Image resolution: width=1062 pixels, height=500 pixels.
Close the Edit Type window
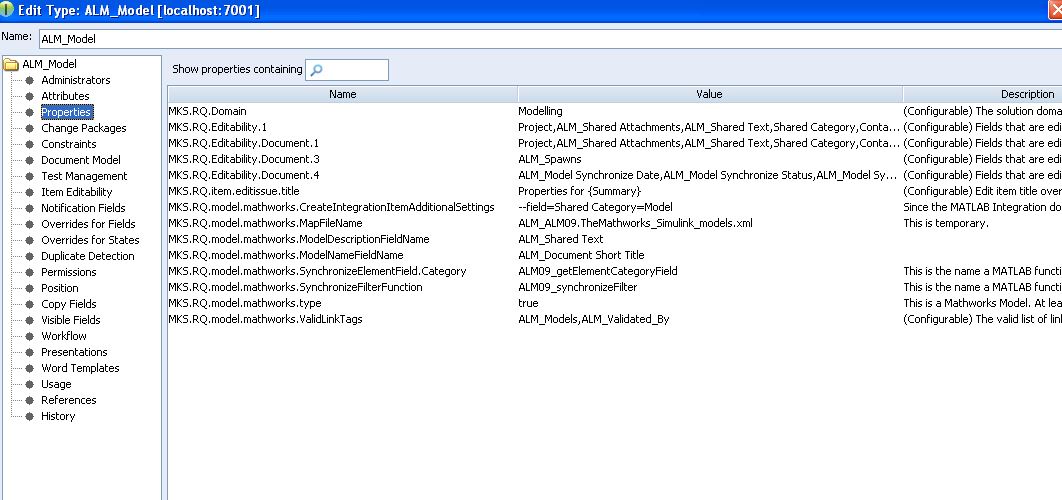coord(1054,10)
